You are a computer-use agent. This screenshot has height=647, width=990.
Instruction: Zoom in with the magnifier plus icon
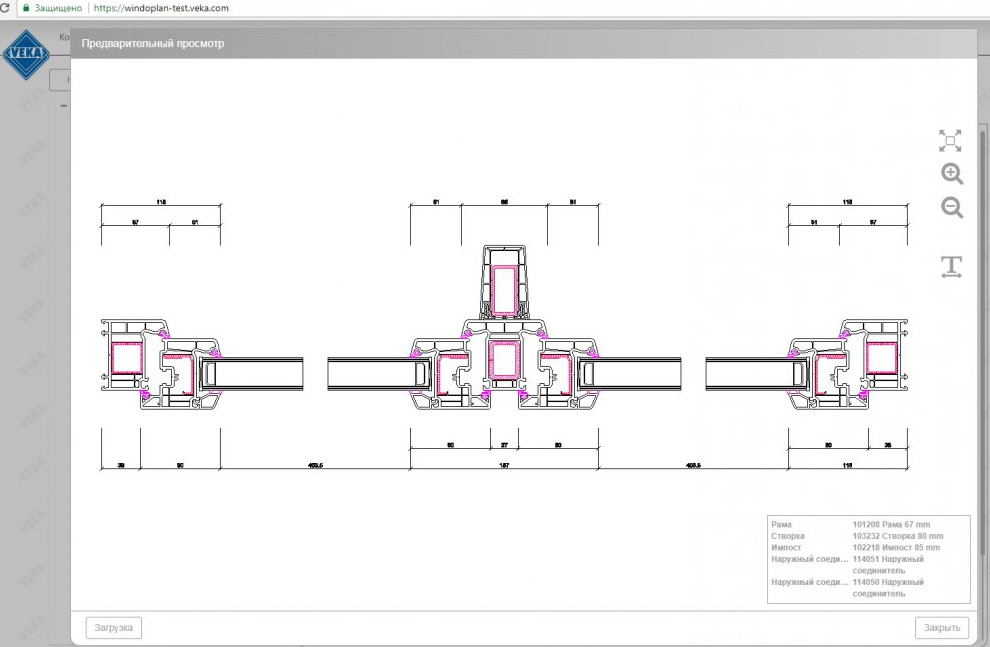click(952, 174)
